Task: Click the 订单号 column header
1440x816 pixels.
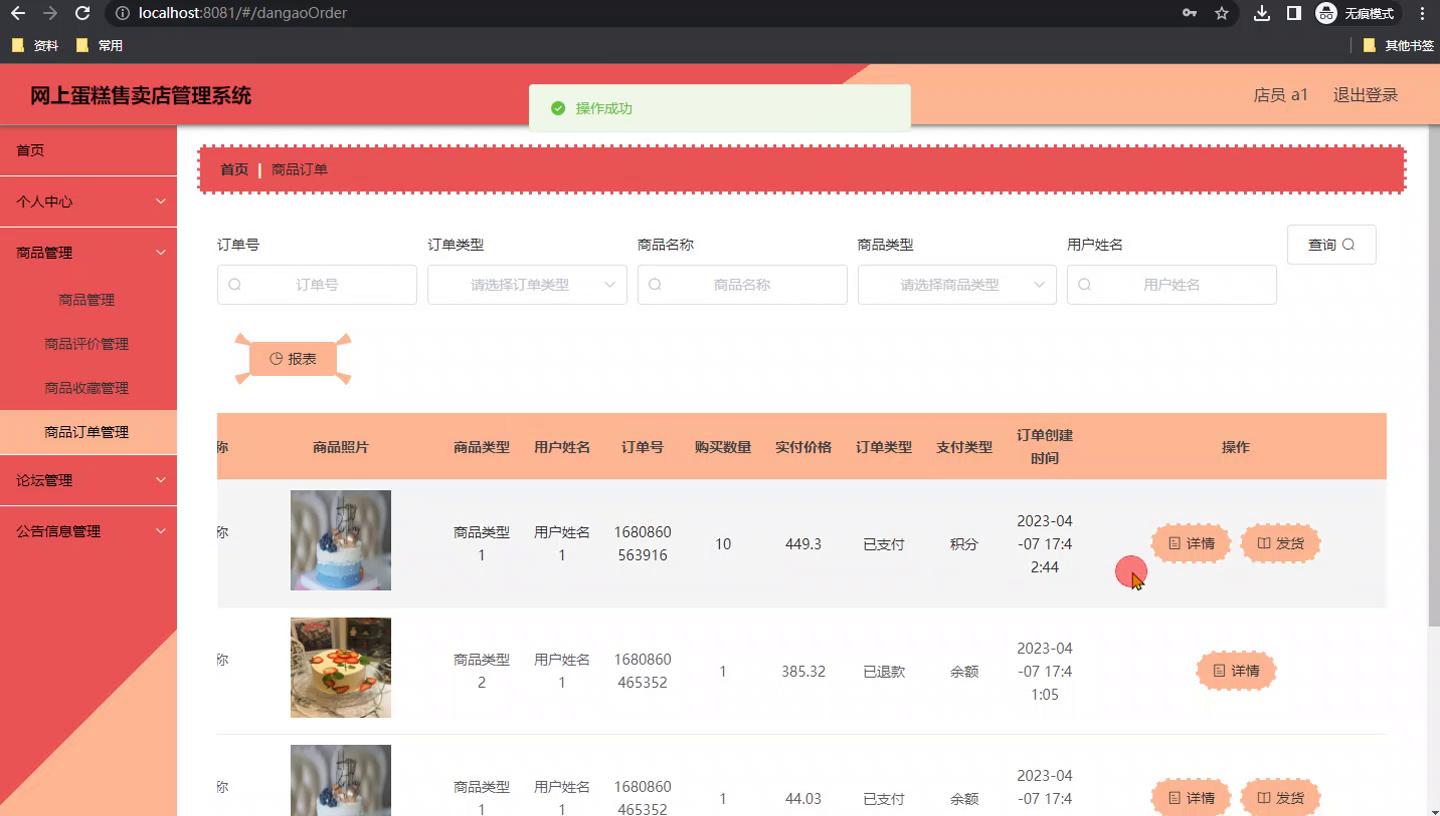Action: [642, 447]
